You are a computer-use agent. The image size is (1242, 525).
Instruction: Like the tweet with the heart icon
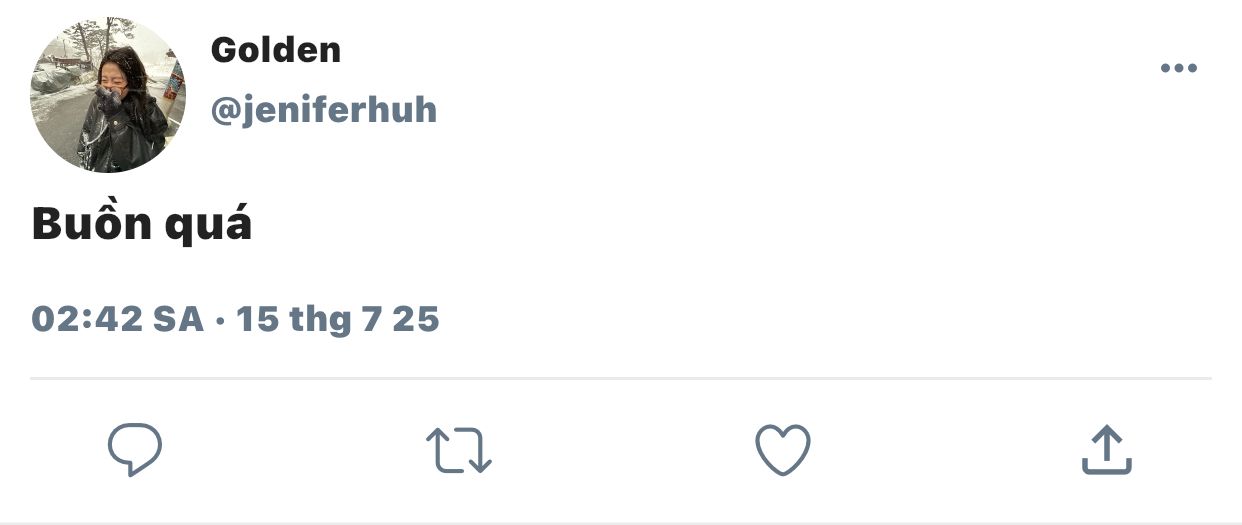[782, 449]
